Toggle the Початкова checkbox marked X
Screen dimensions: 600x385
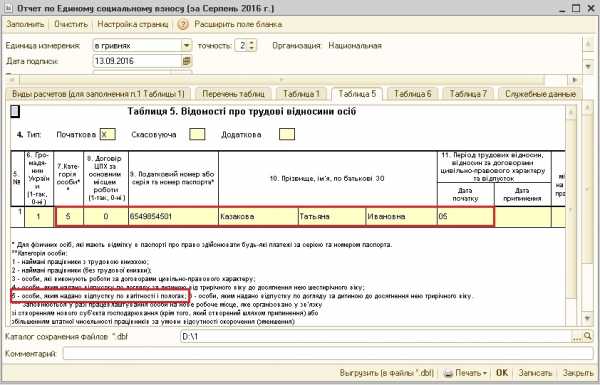108,135
